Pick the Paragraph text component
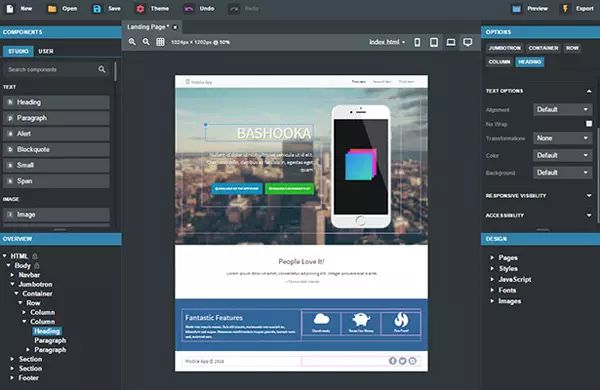Viewport: 600px width, 390px height. point(56,118)
